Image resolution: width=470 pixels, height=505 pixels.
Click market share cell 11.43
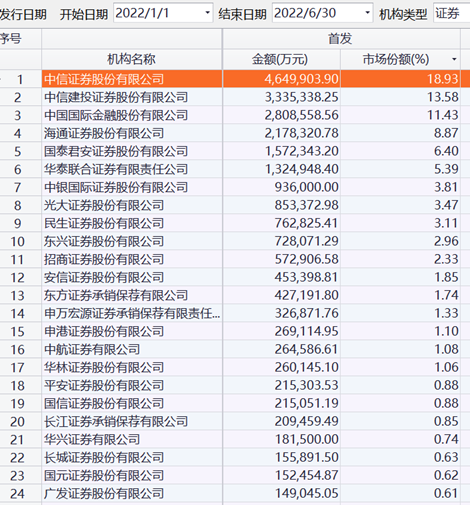(400, 115)
